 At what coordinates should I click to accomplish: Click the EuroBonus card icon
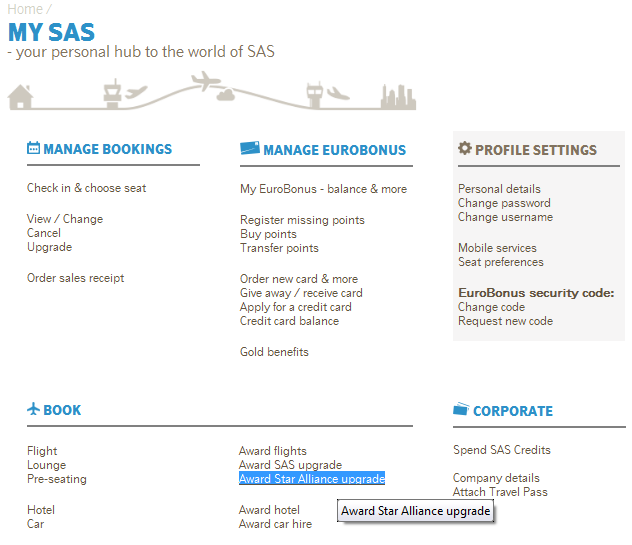click(250, 148)
